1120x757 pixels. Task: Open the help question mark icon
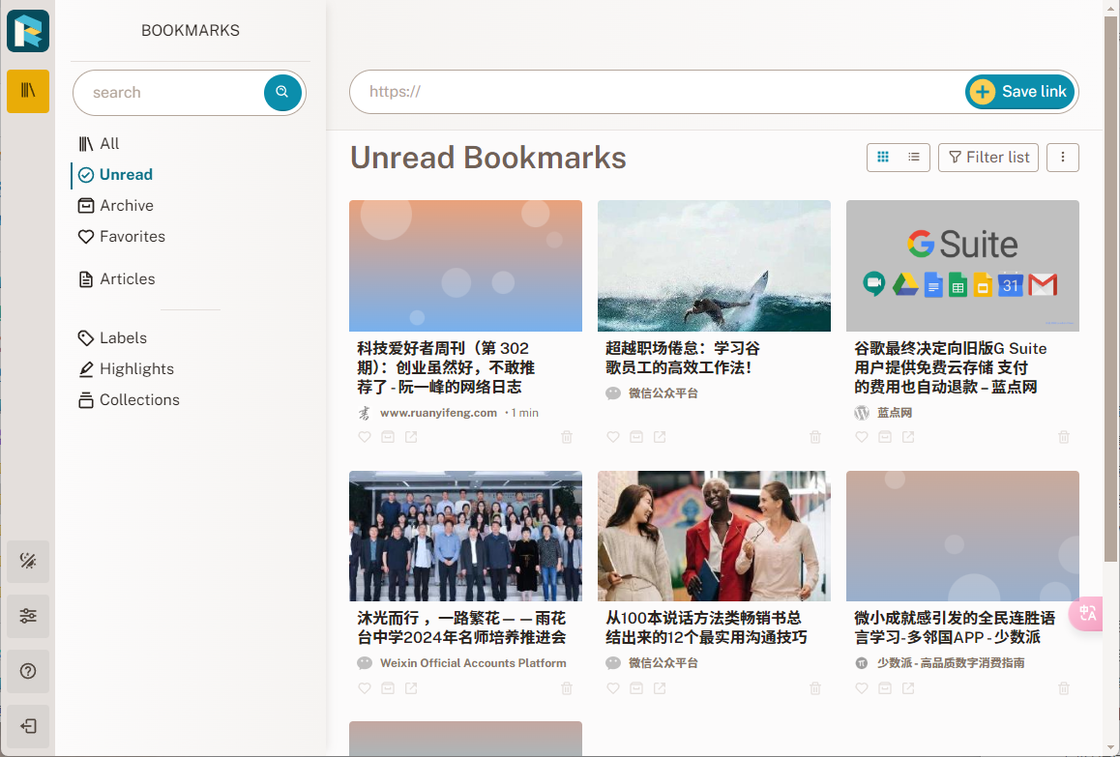point(28,671)
